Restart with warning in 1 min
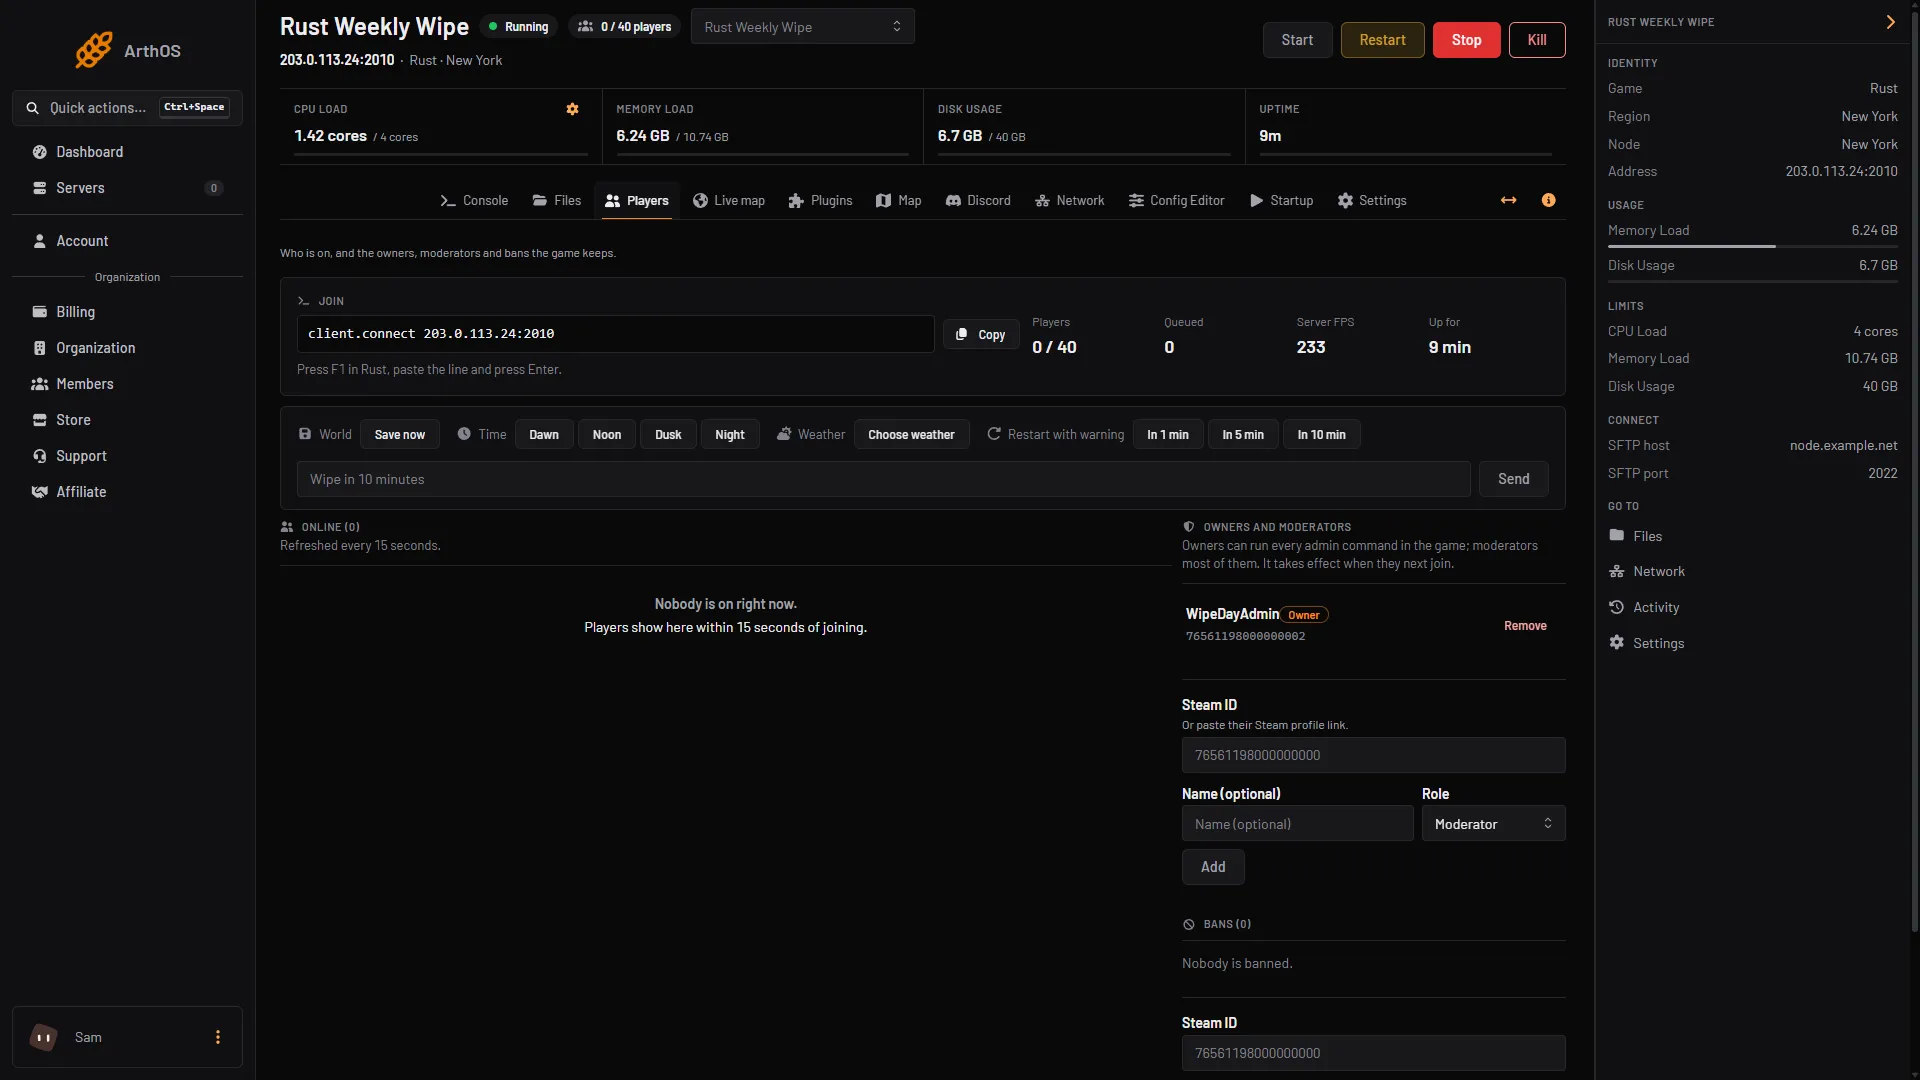 tap(1168, 435)
